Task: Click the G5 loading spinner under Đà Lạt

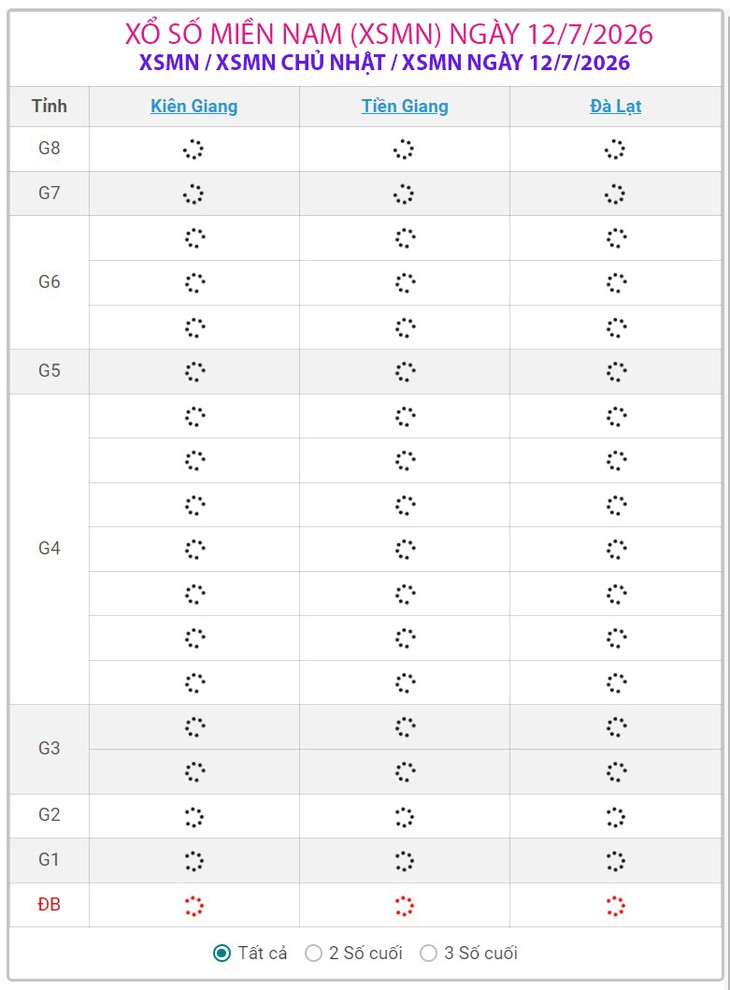Action: pos(616,372)
